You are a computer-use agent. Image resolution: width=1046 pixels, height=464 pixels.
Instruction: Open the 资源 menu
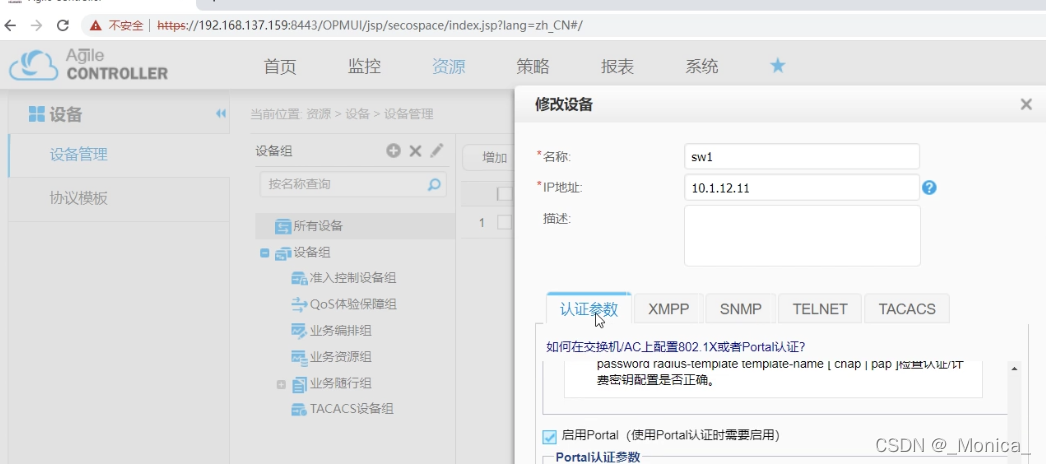448,66
